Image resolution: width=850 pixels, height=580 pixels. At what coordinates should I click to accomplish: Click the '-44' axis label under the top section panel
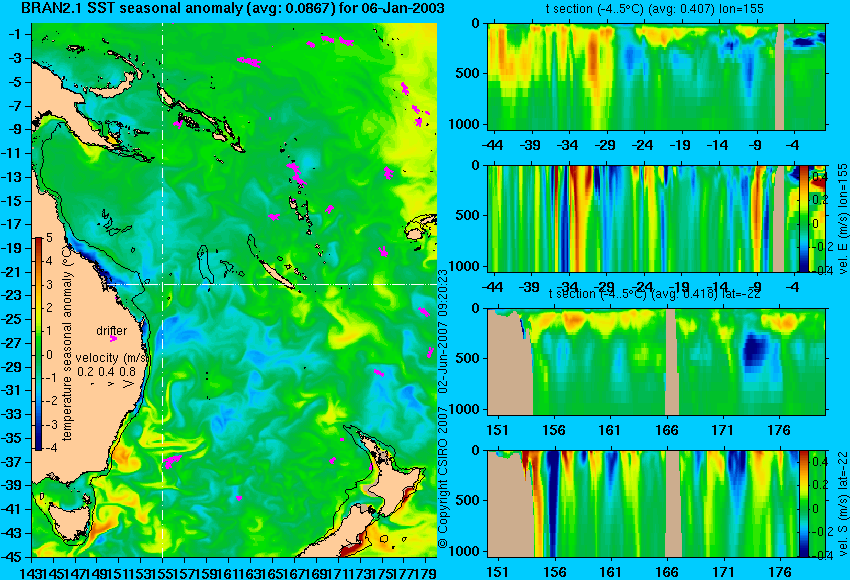tap(492, 145)
